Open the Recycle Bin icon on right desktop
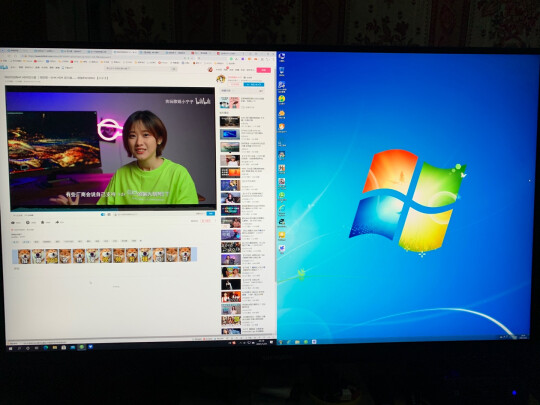The height and width of the screenshot is (405, 540). [x=282, y=71]
